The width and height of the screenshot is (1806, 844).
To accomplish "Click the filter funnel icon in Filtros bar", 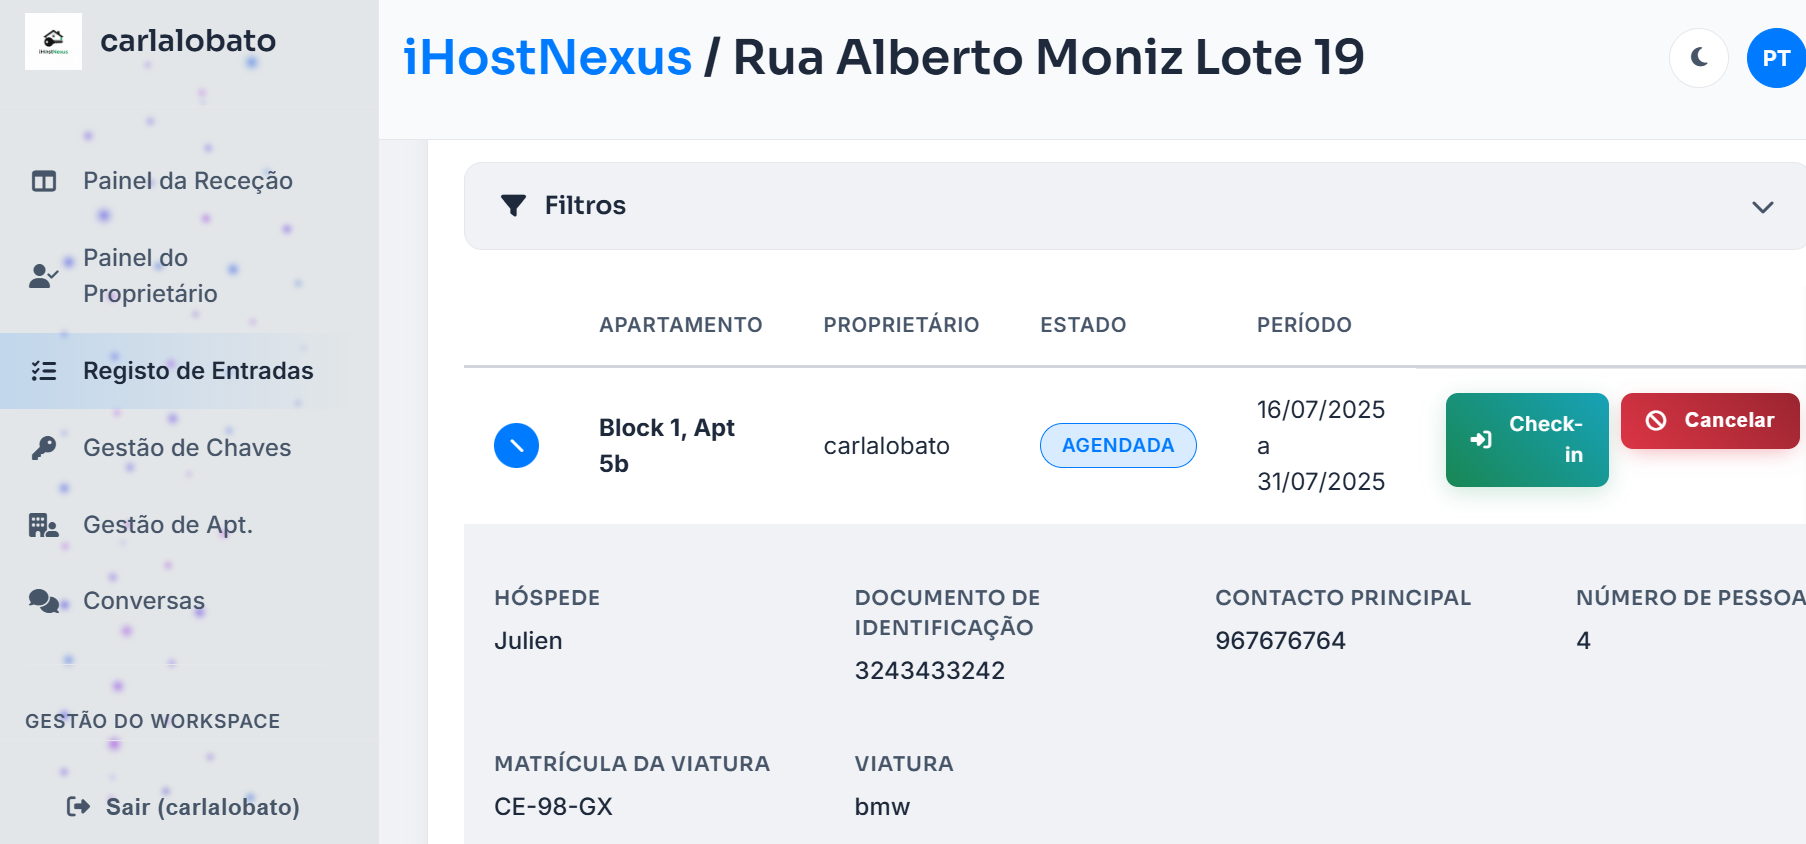I will click(513, 206).
